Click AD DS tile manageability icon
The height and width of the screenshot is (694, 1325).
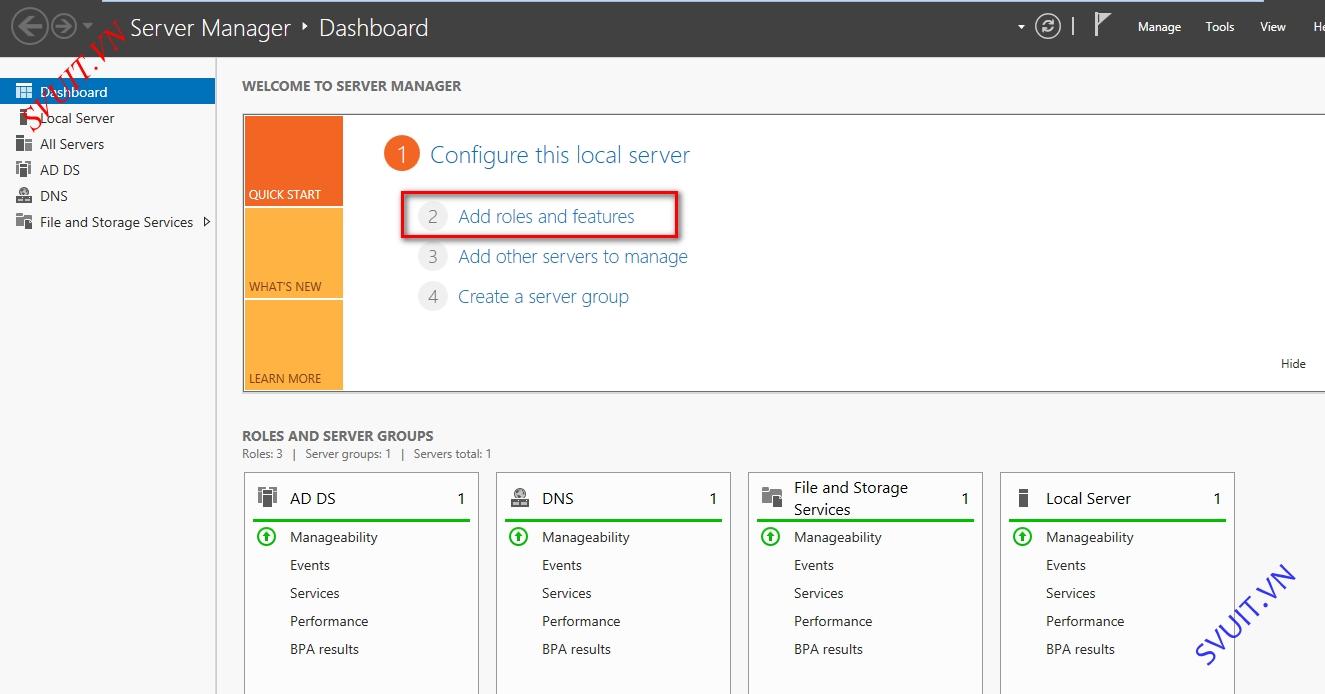tap(266, 537)
